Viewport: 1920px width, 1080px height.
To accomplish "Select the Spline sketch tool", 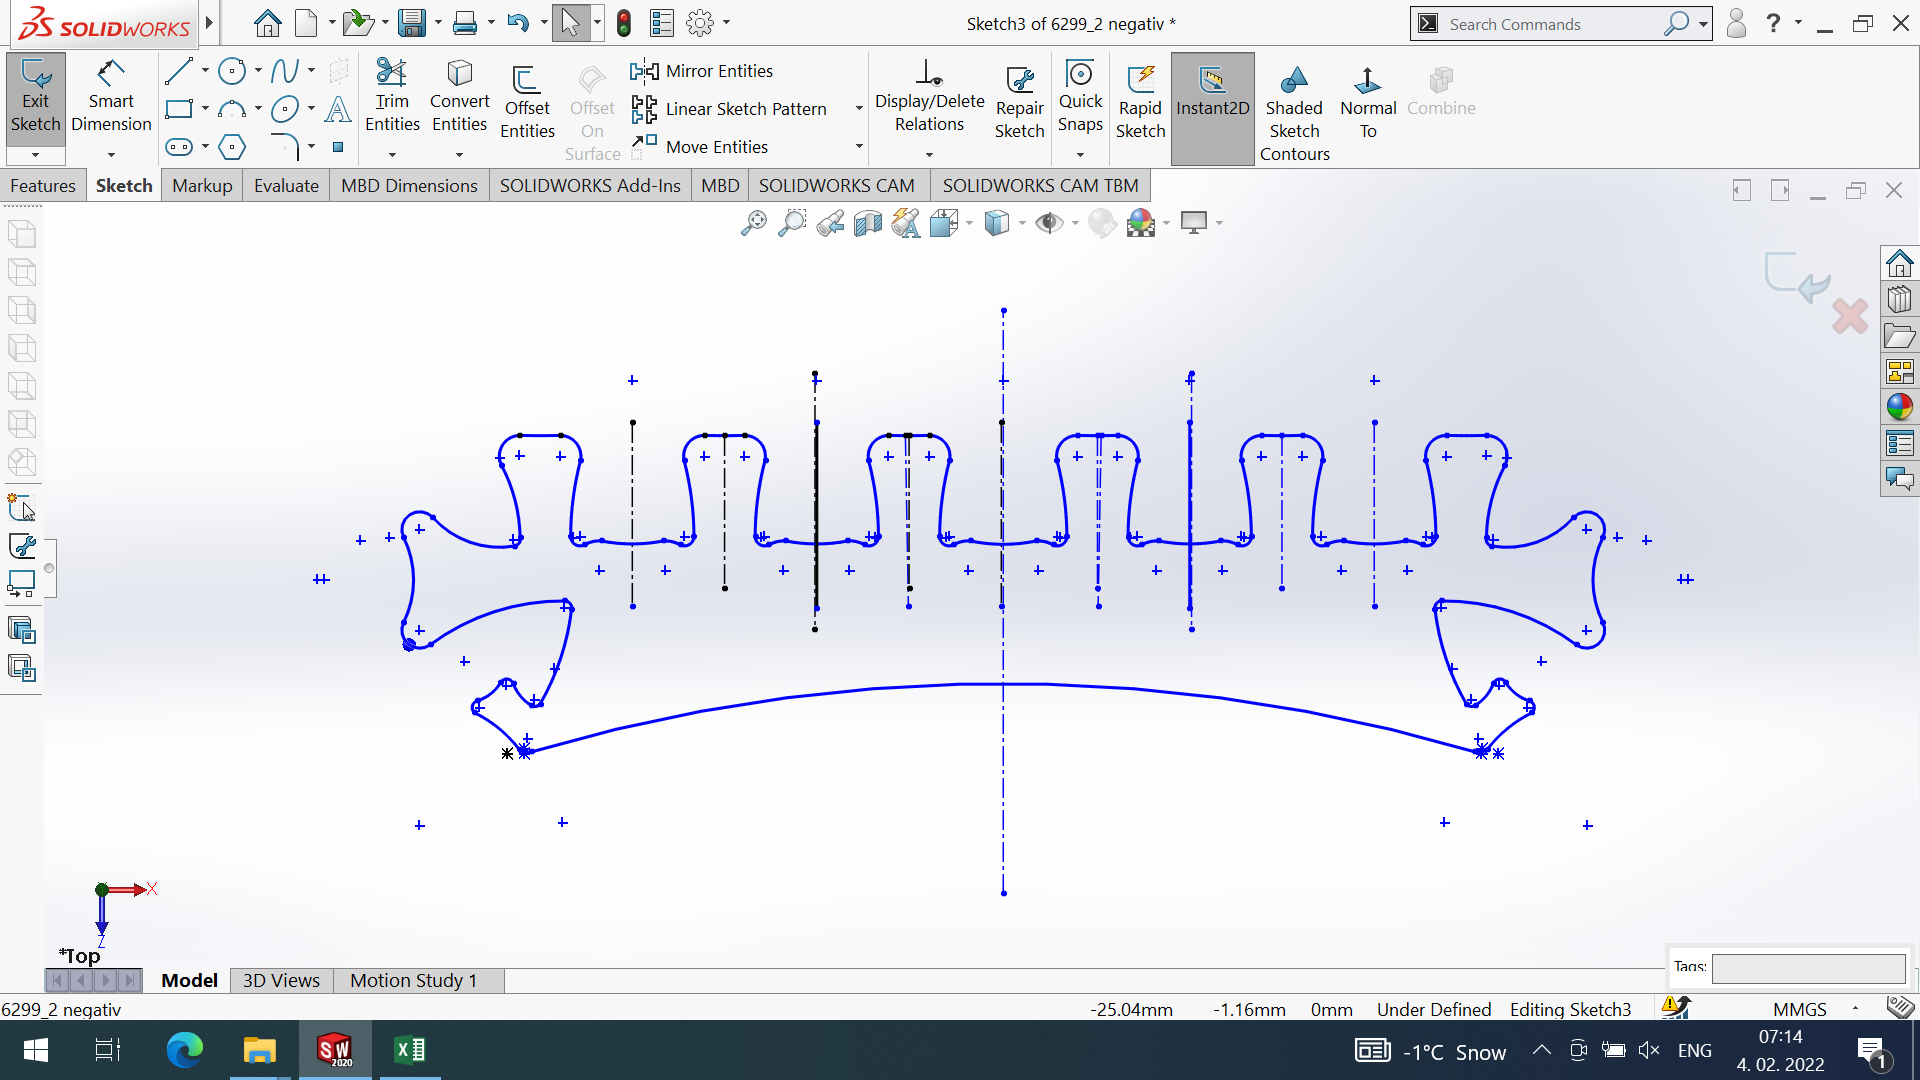I will [285, 71].
